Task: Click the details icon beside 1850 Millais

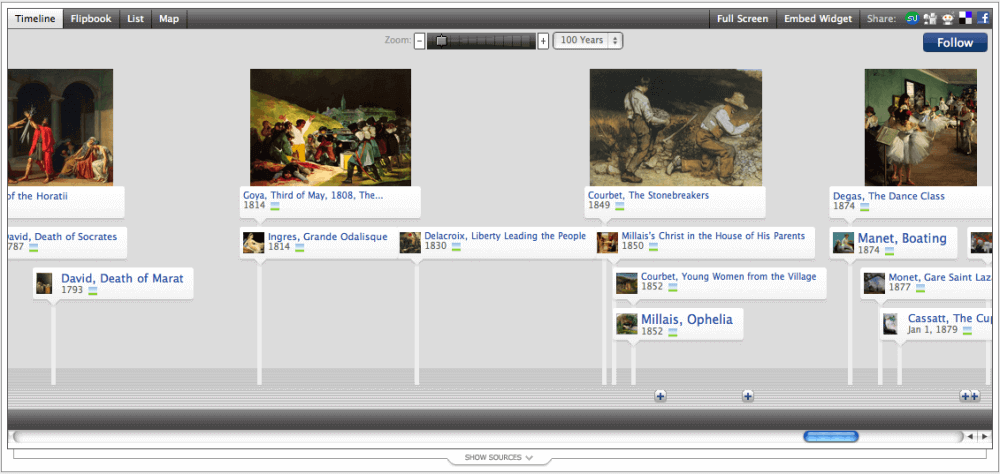Action: (x=653, y=247)
